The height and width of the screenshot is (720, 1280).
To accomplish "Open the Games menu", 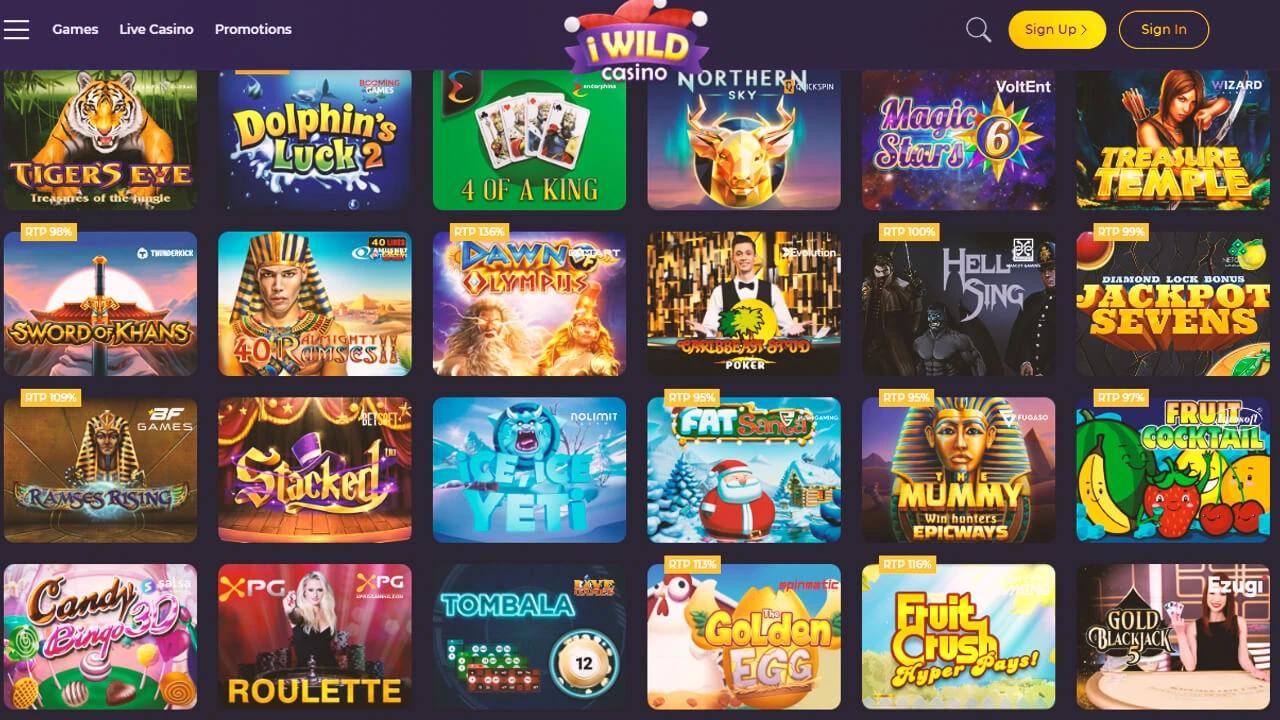I will 75,29.
